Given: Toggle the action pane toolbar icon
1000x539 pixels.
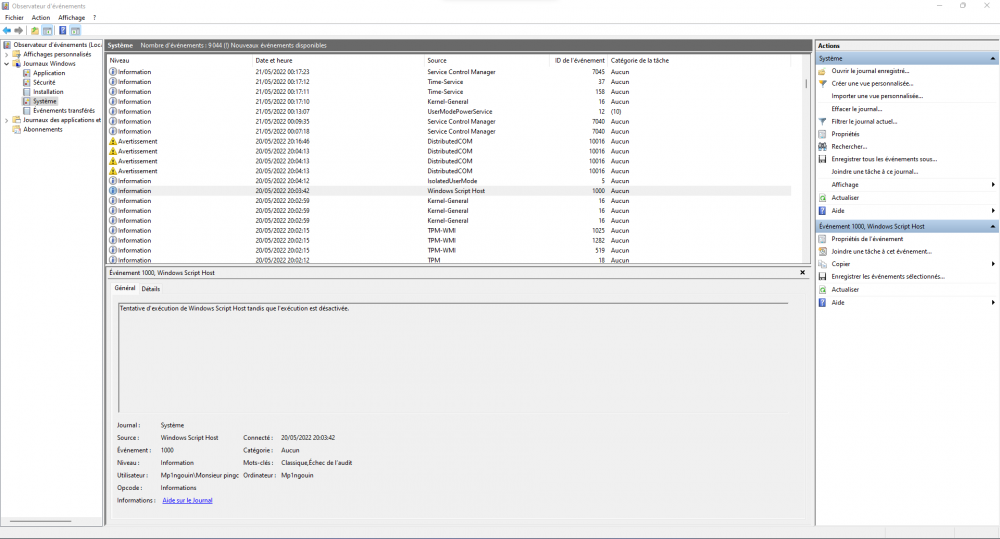Looking at the screenshot, I should tap(75, 31).
